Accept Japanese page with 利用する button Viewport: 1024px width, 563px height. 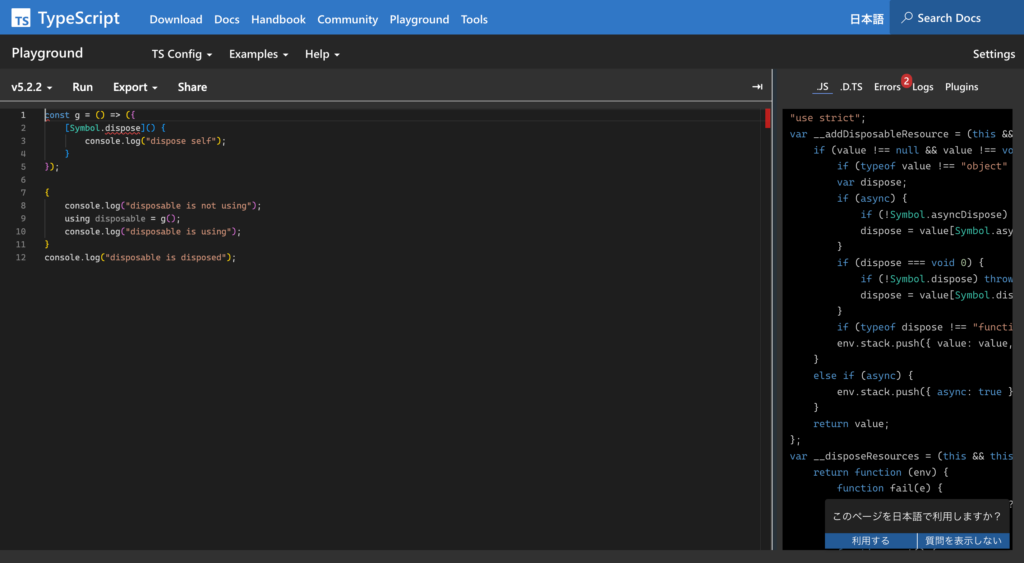[x=870, y=541]
